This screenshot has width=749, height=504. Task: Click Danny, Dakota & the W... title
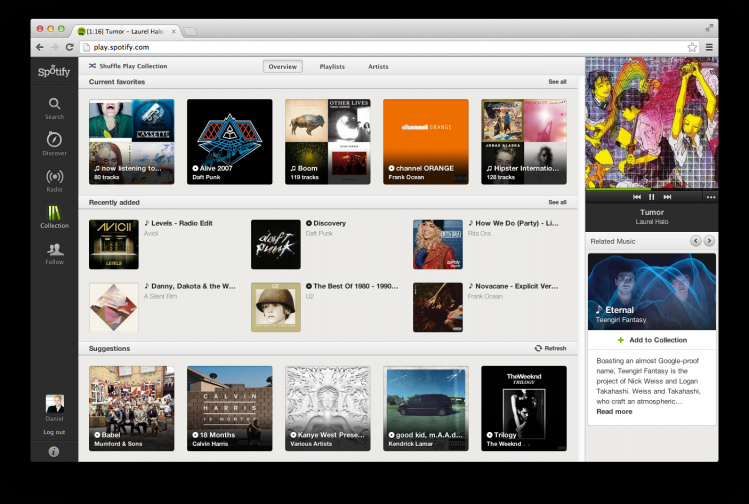tap(193, 286)
